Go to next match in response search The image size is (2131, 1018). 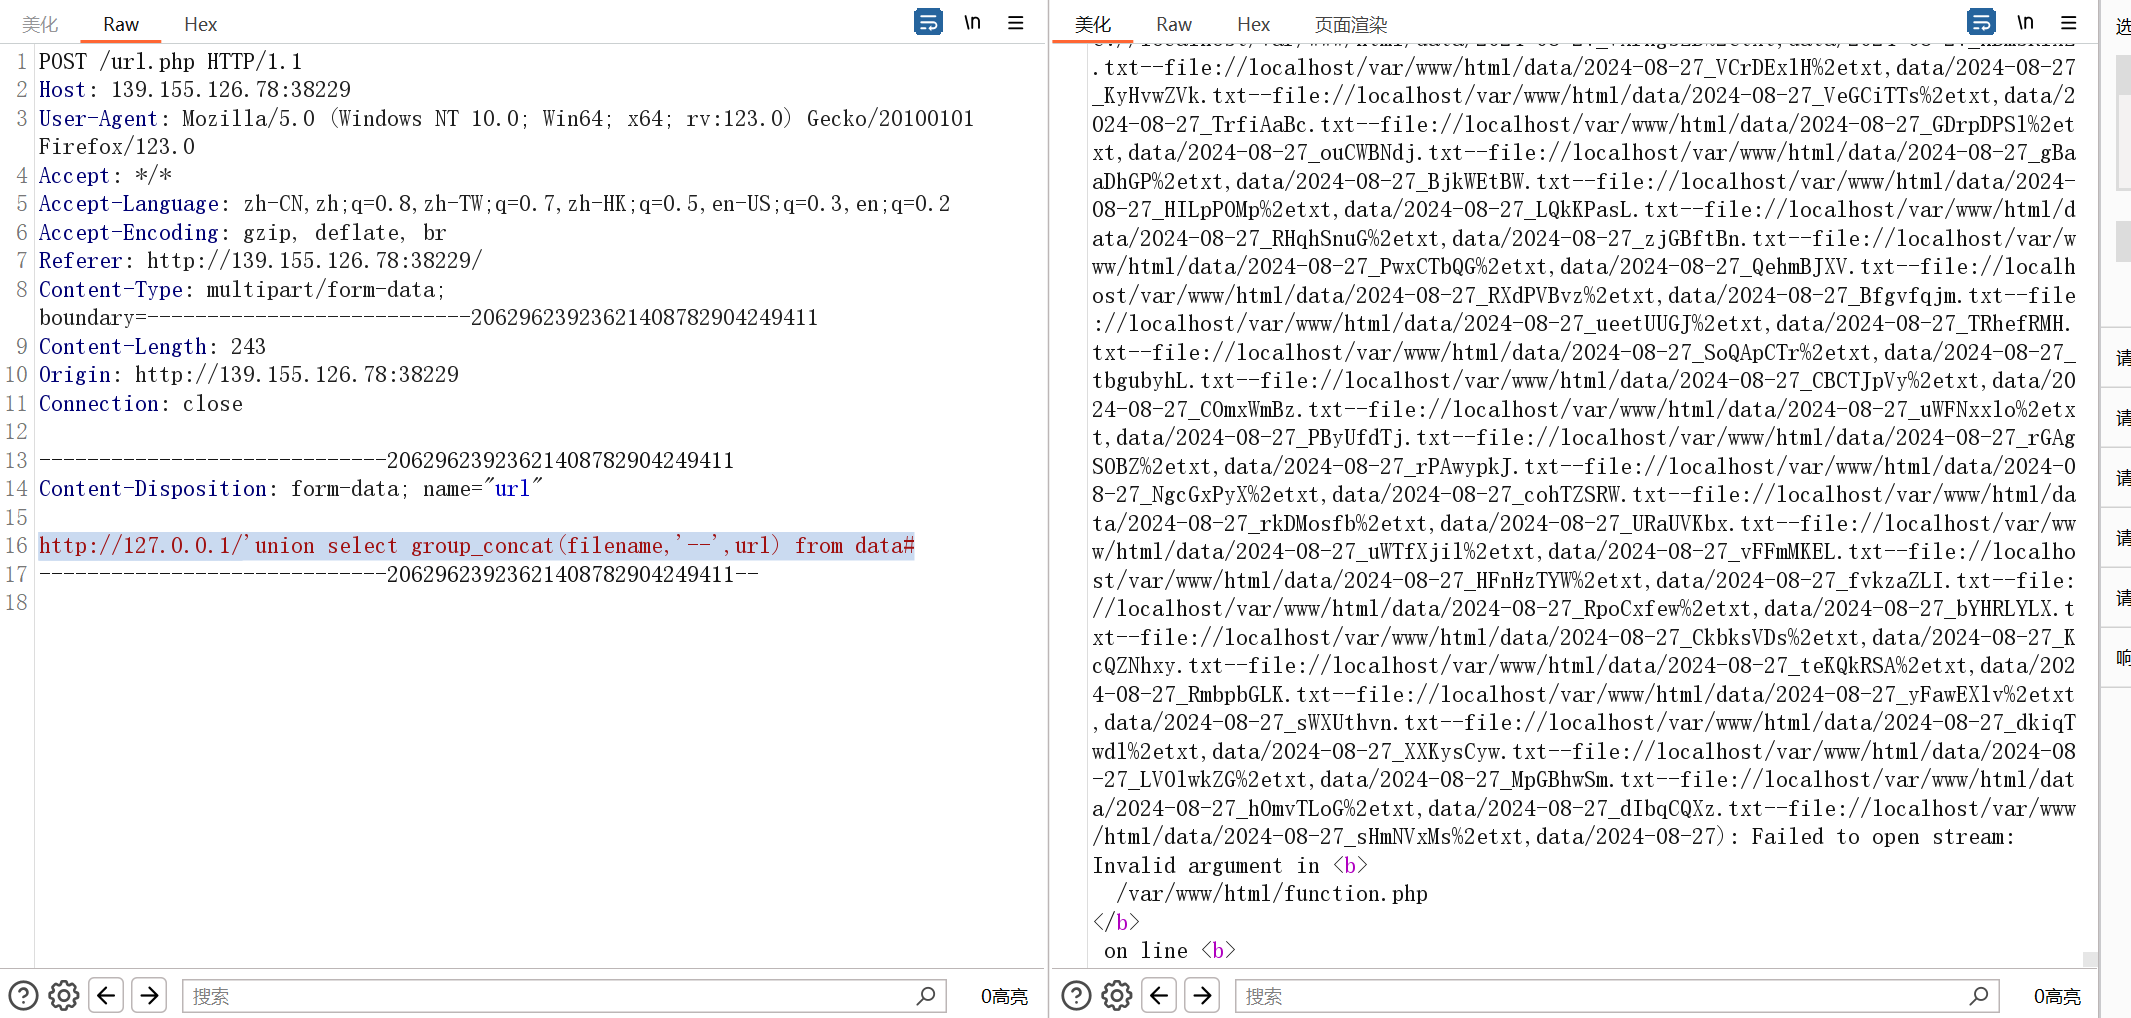pyautogui.click(x=1202, y=995)
